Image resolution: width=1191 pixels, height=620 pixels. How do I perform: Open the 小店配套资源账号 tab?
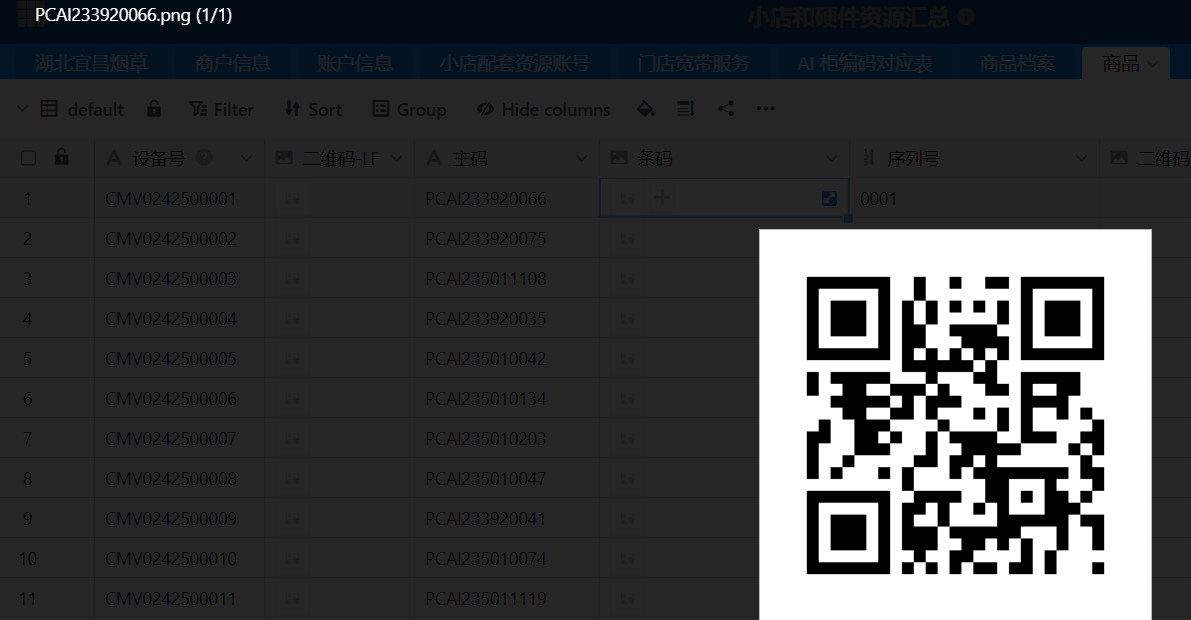tap(515, 64)
